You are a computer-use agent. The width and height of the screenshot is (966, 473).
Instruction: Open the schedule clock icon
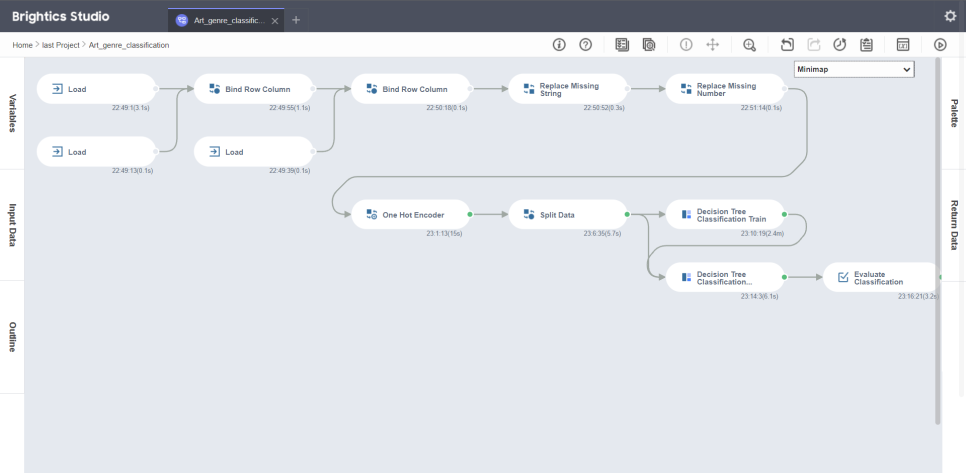click(x=840, y=45)
